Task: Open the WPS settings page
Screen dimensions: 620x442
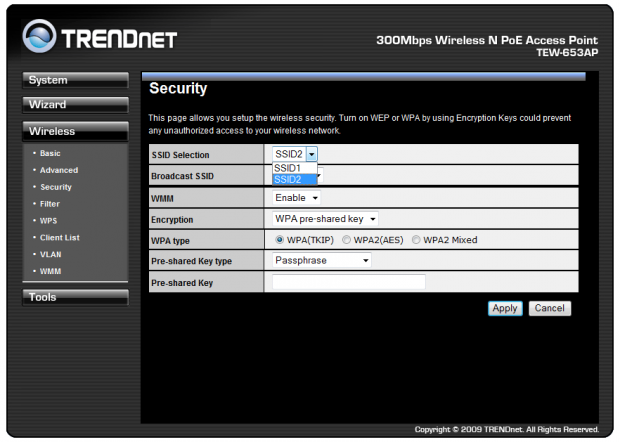Action: click(48, 221)
